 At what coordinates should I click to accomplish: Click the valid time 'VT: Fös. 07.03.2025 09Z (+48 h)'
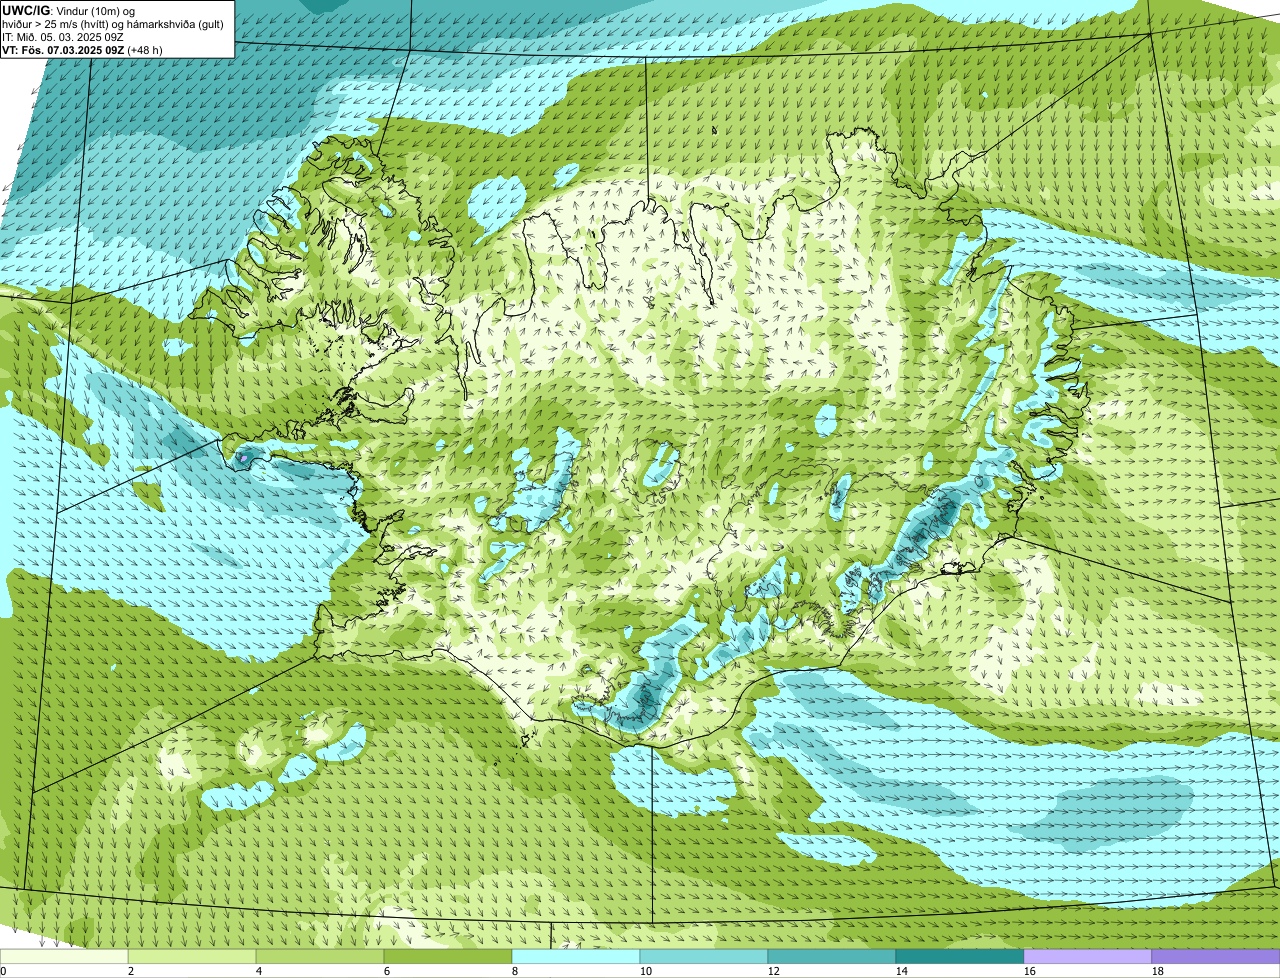coord(82,50)
